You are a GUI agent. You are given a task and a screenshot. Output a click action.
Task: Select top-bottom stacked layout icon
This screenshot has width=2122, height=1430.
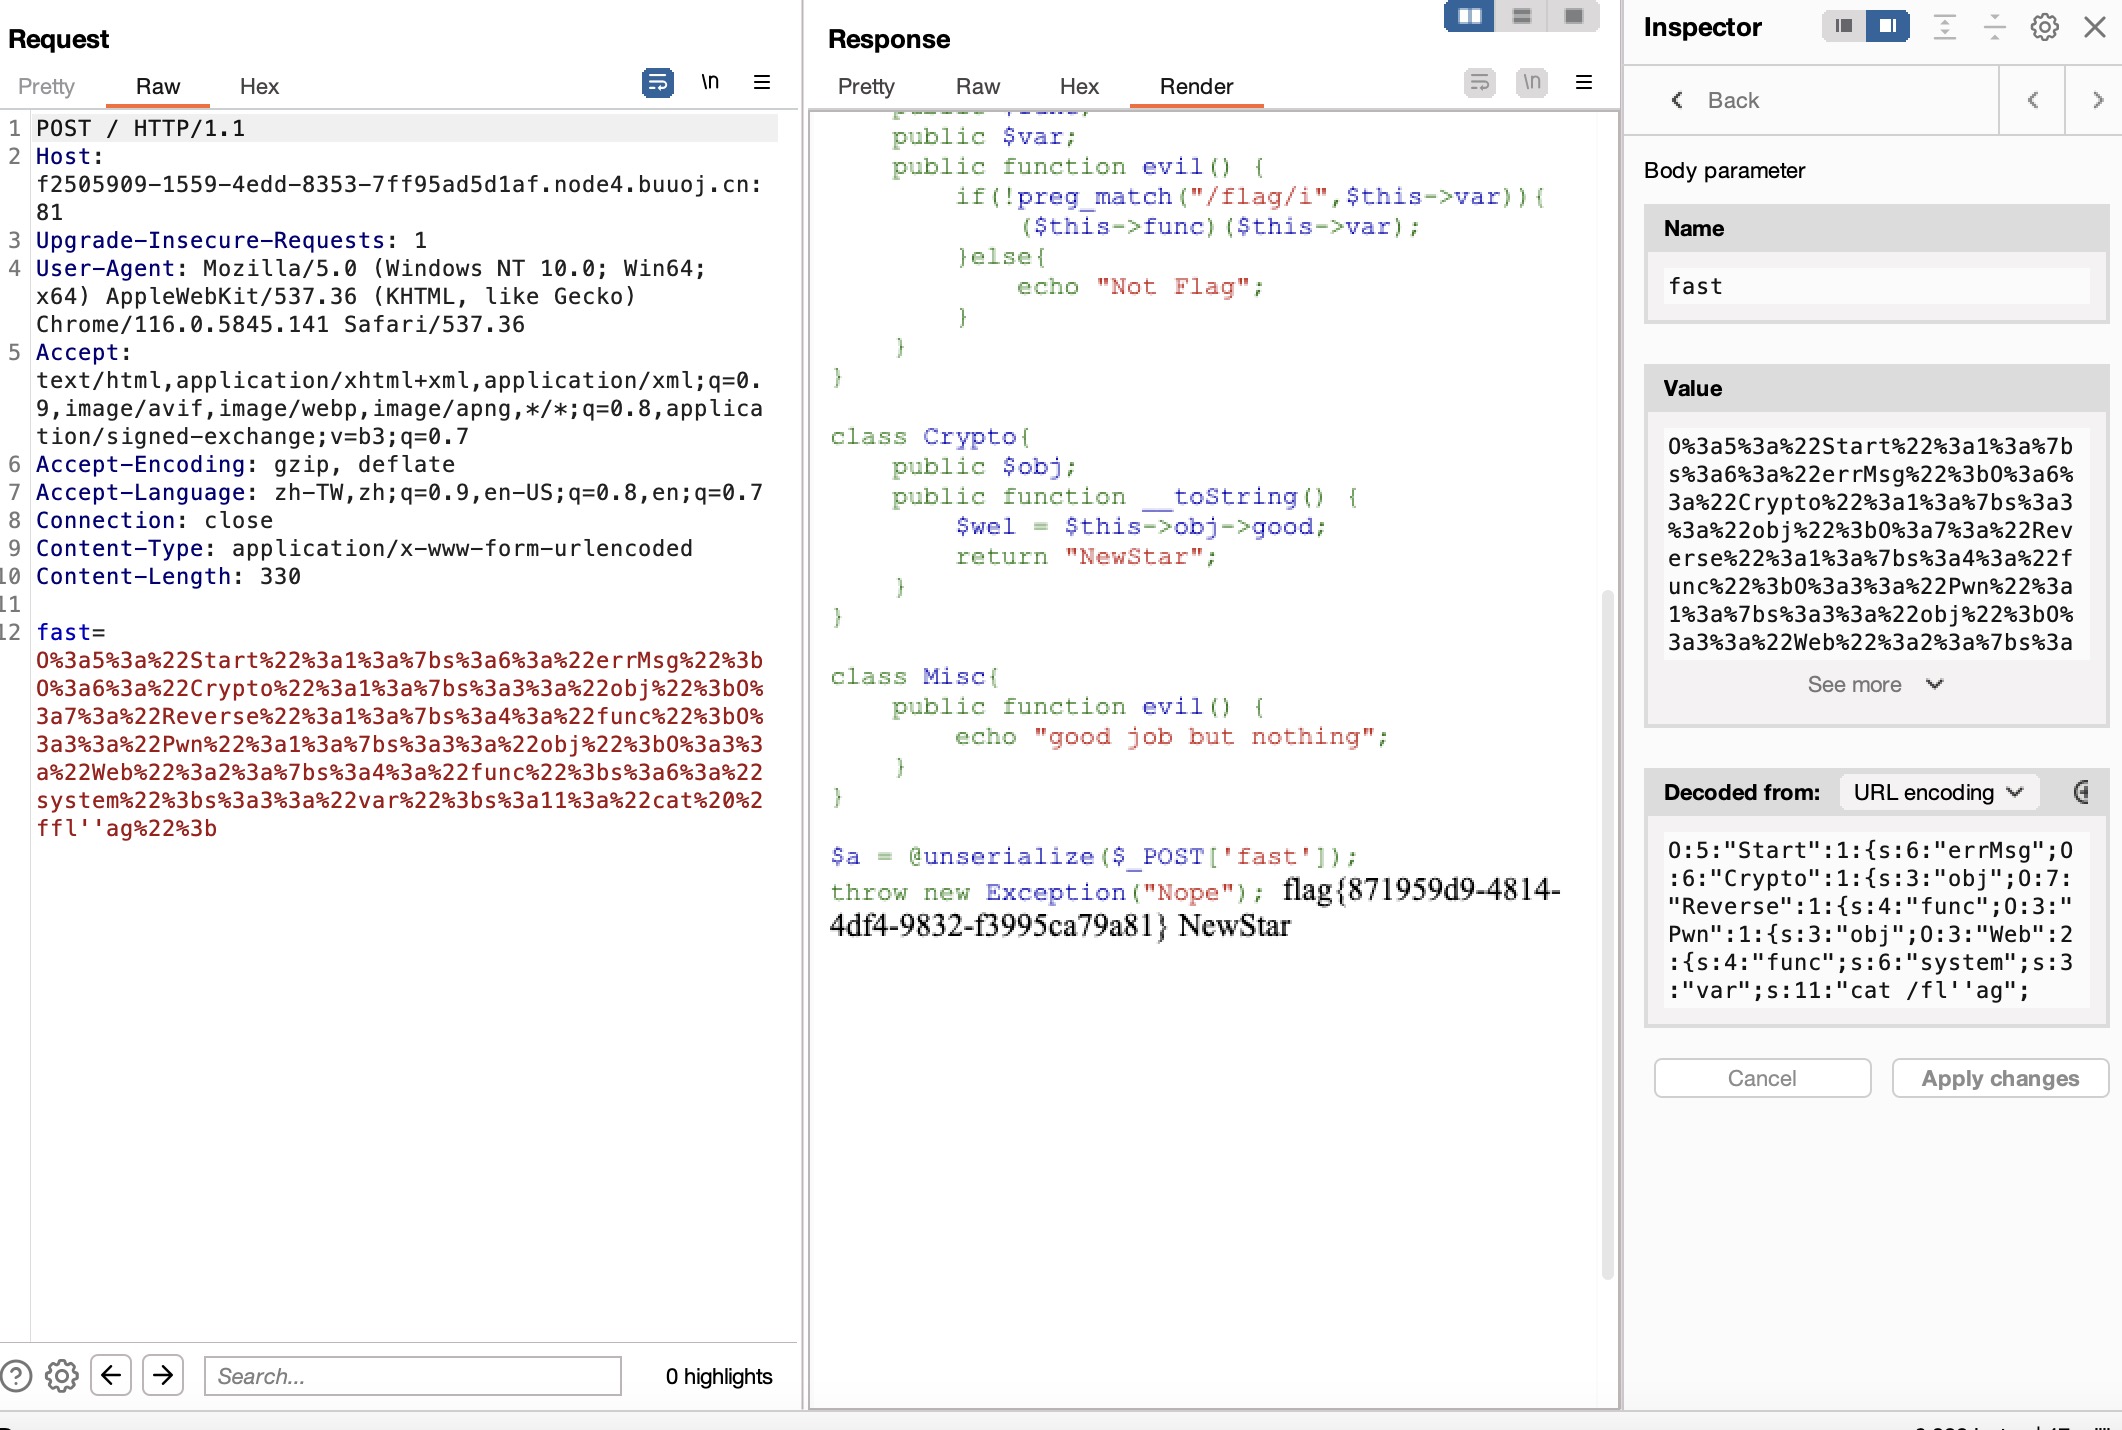(1522, 16)
